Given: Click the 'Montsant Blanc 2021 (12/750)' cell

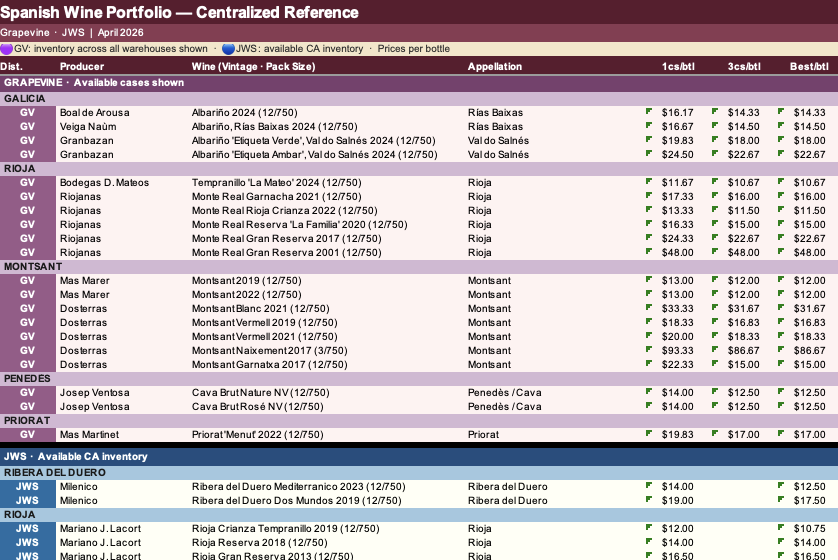Looking at the screenshot, I should (260, 308).
